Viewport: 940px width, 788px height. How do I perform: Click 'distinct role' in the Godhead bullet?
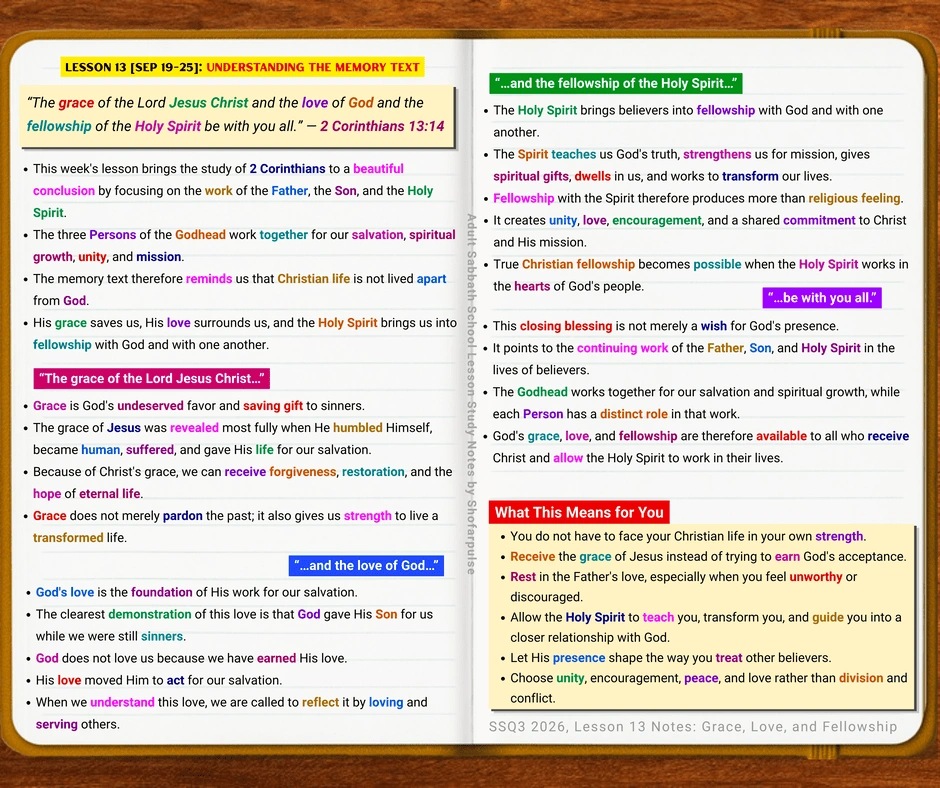click(x=634, y=414)
